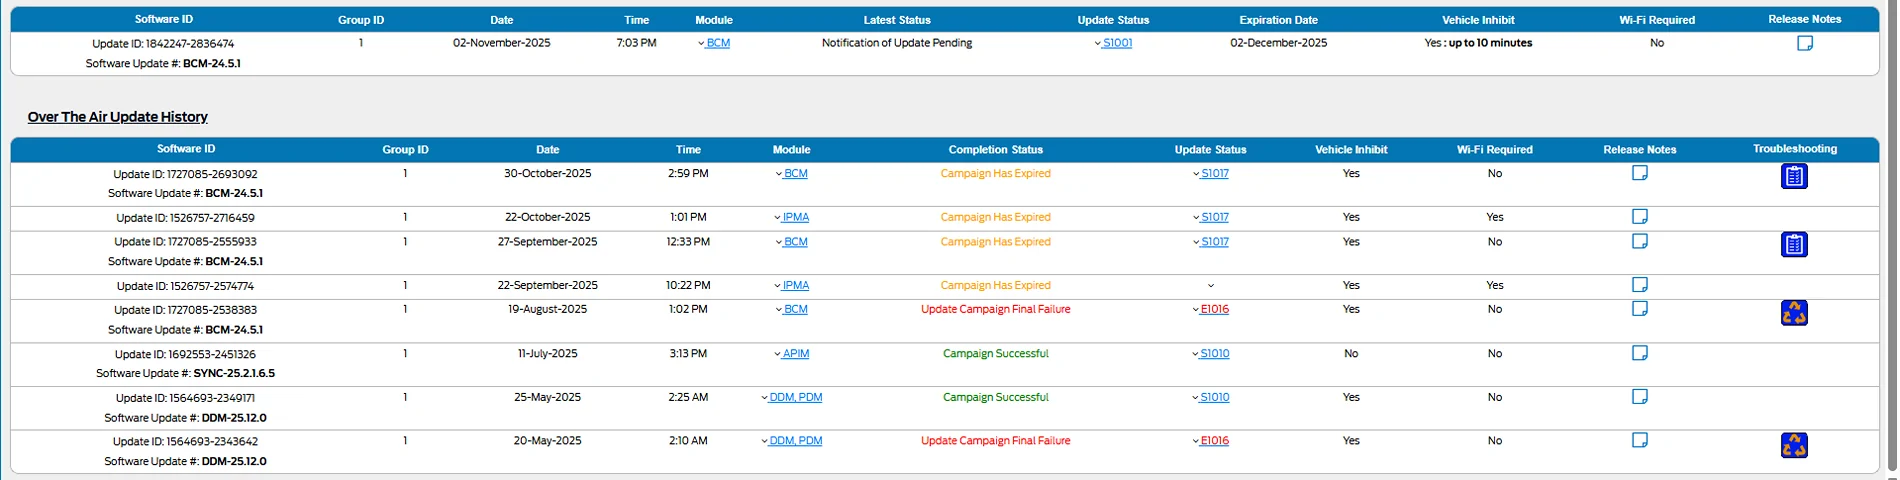Open release notes for 27-September-2025 BCM update
The height and width of the screenshot is (480, 1900).
pos(1639,241)
